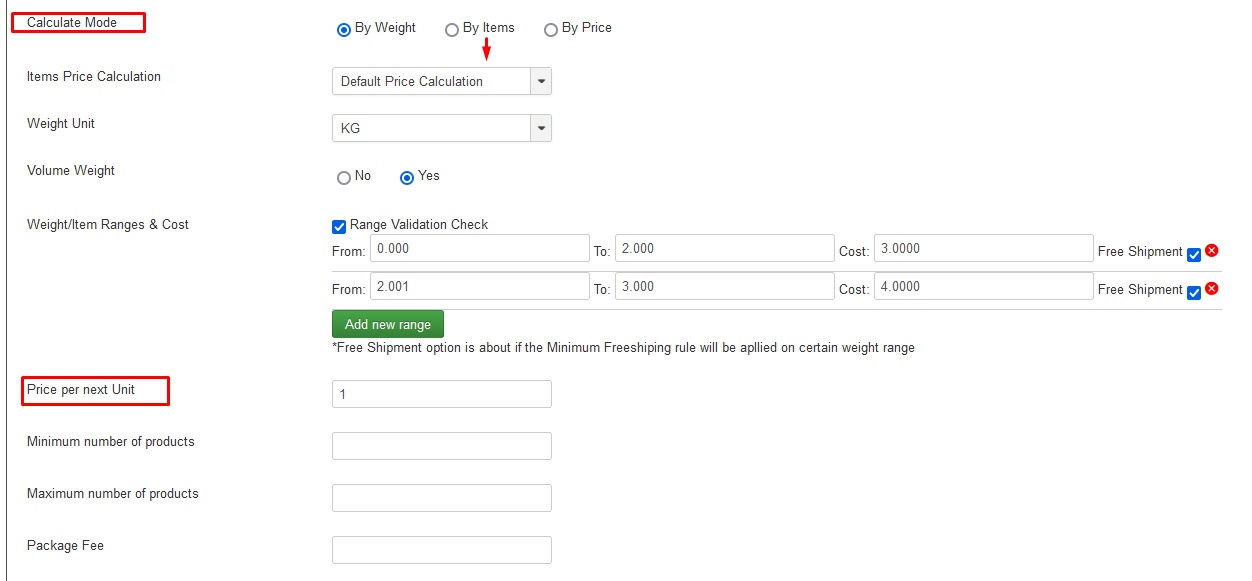1252x581 pixels.
Task: Uncheck Free Shipment for the second range
Action: [x=1194, y=292]
